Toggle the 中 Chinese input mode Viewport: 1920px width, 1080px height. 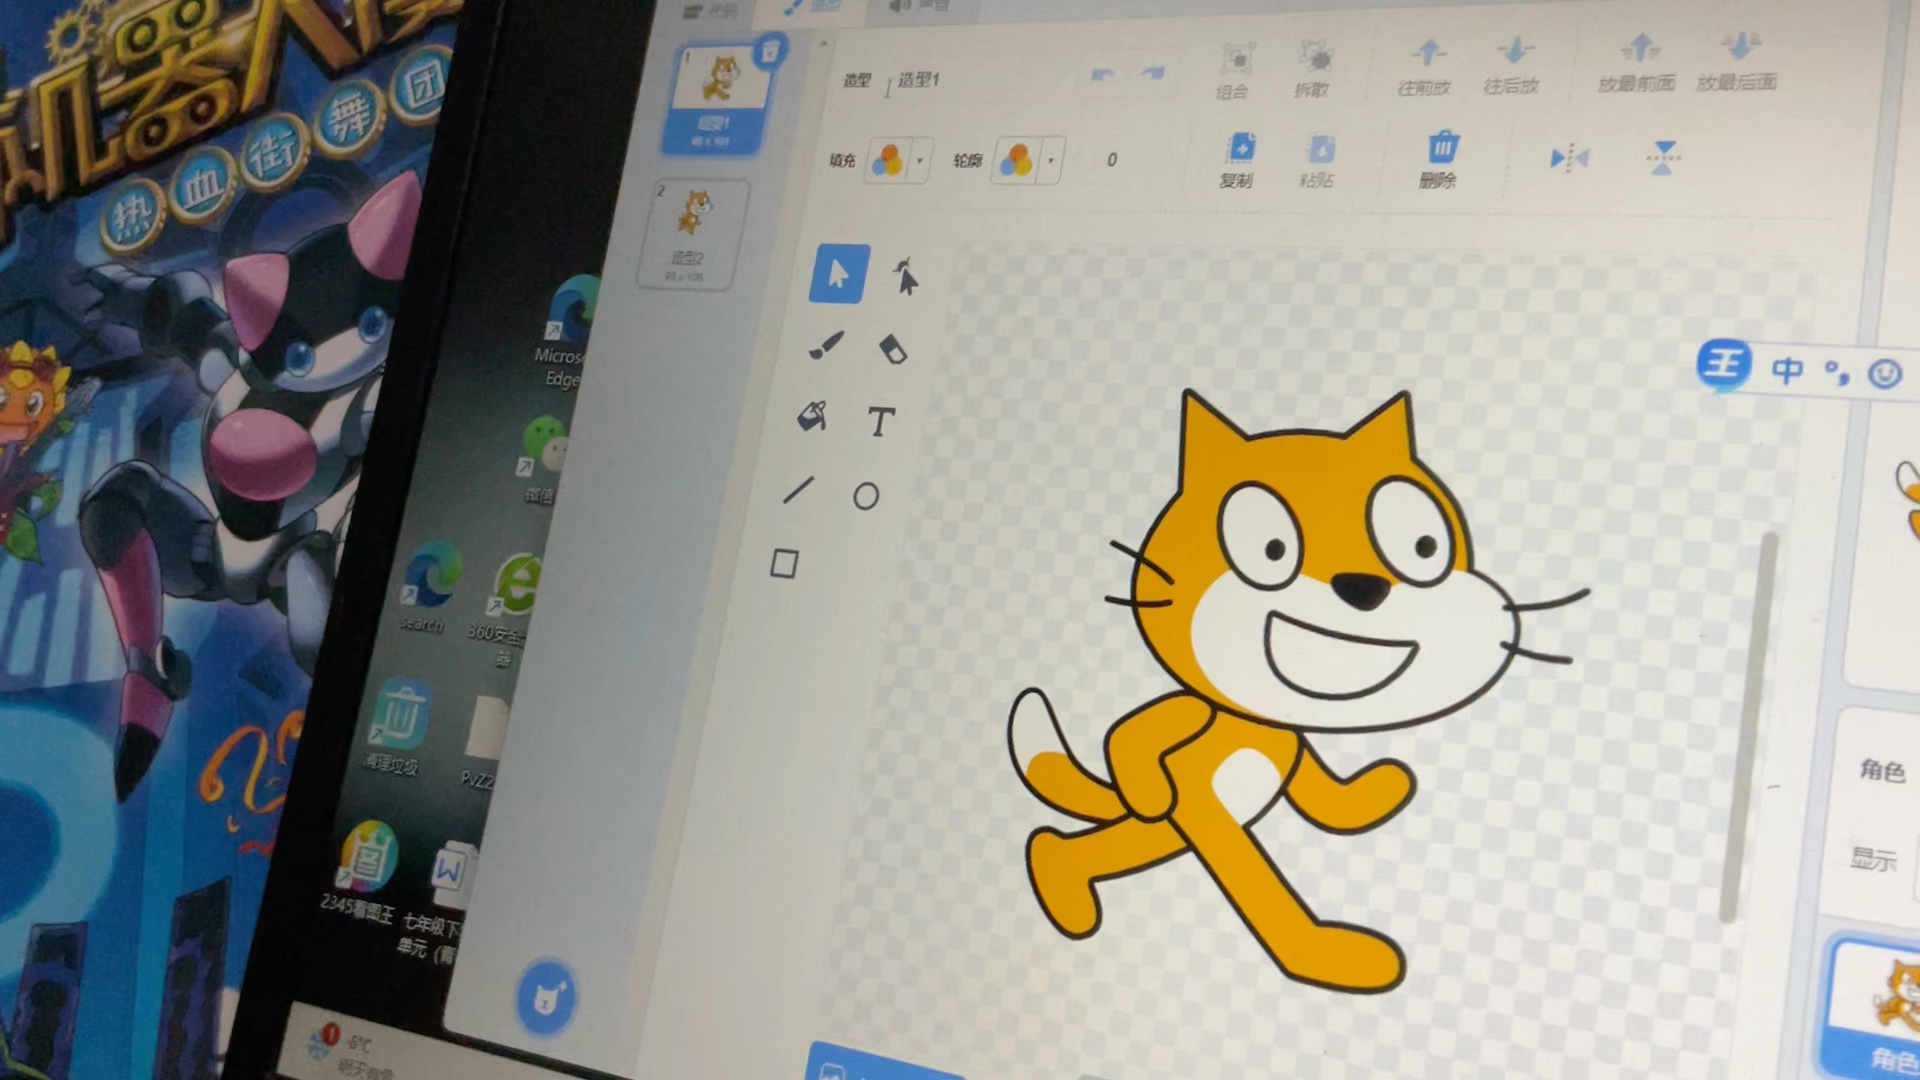(1787, 370)
